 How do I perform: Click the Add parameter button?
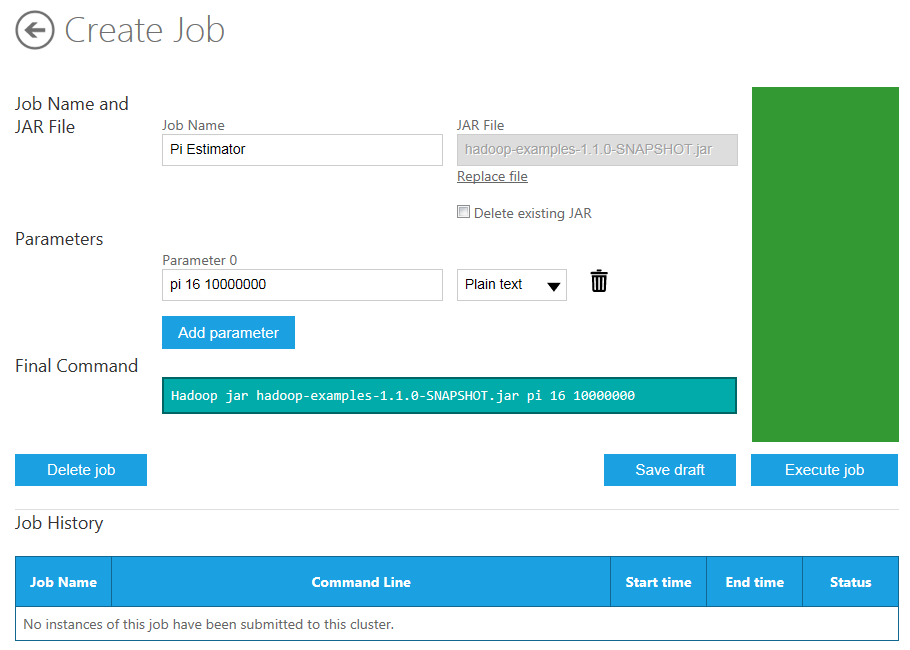[x=228, y=333]
